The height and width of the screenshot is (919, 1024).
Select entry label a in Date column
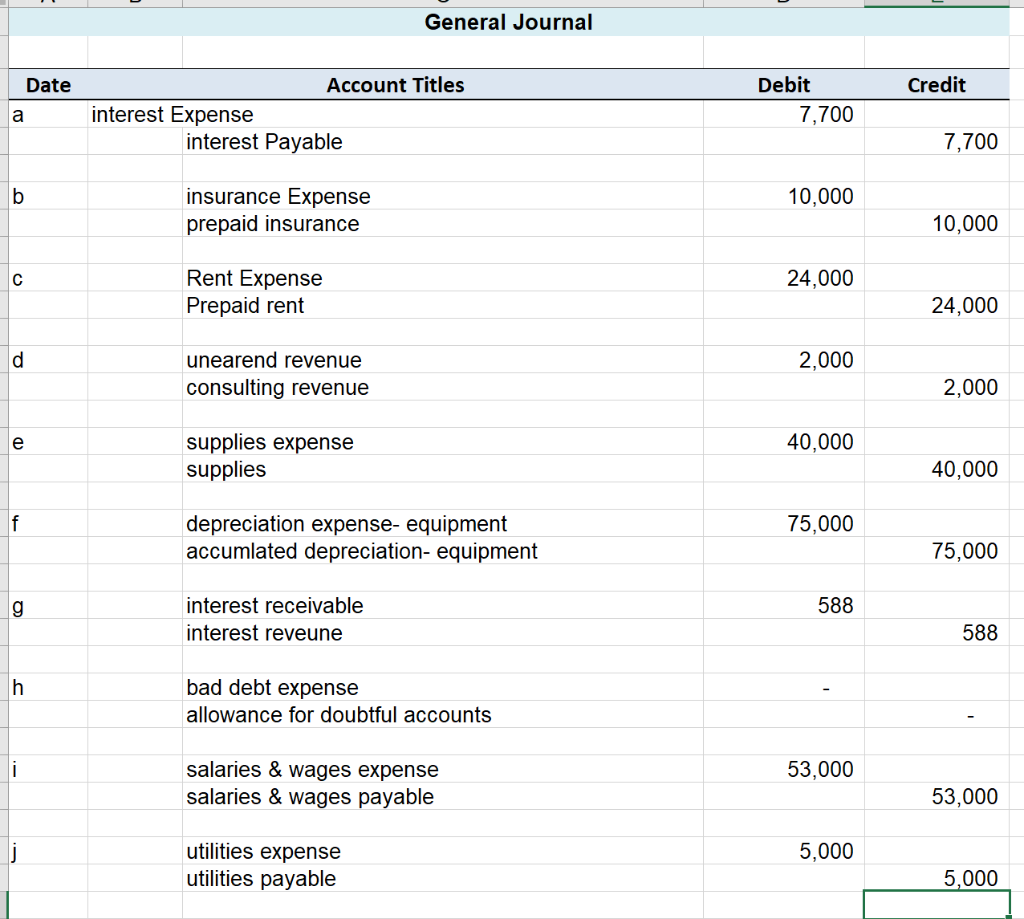48,114
